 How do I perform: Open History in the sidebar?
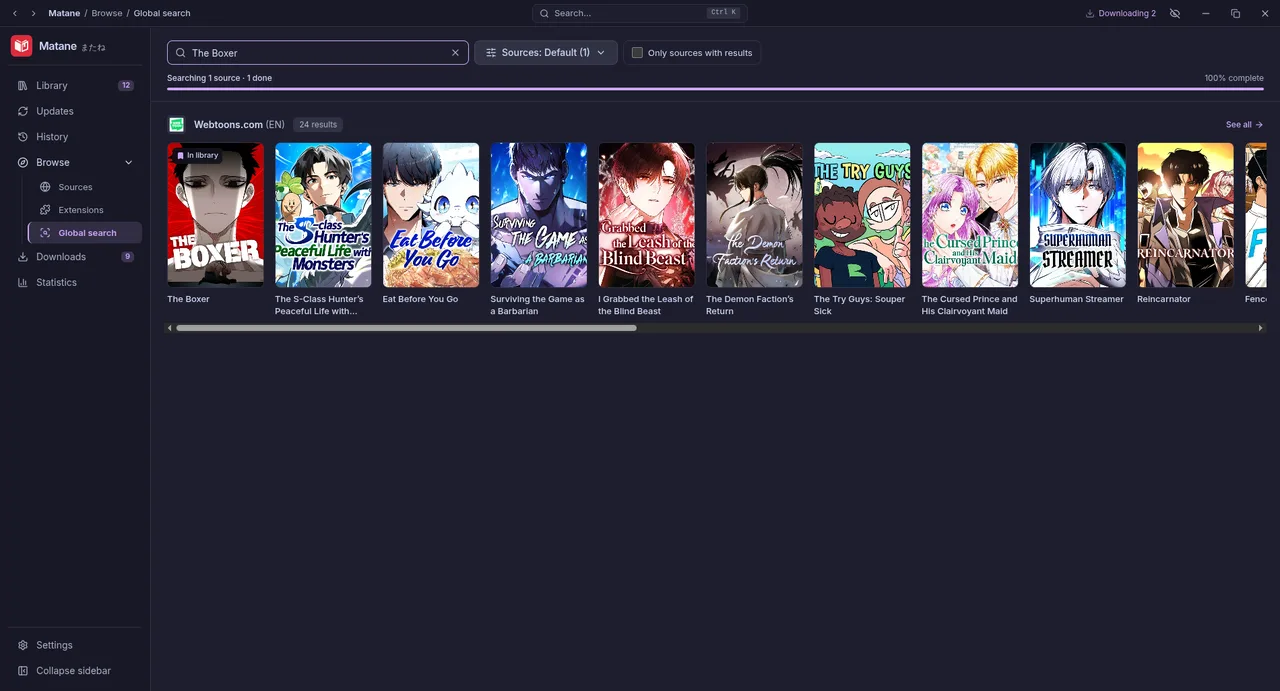pyautogui.click(x=75, y=137)
